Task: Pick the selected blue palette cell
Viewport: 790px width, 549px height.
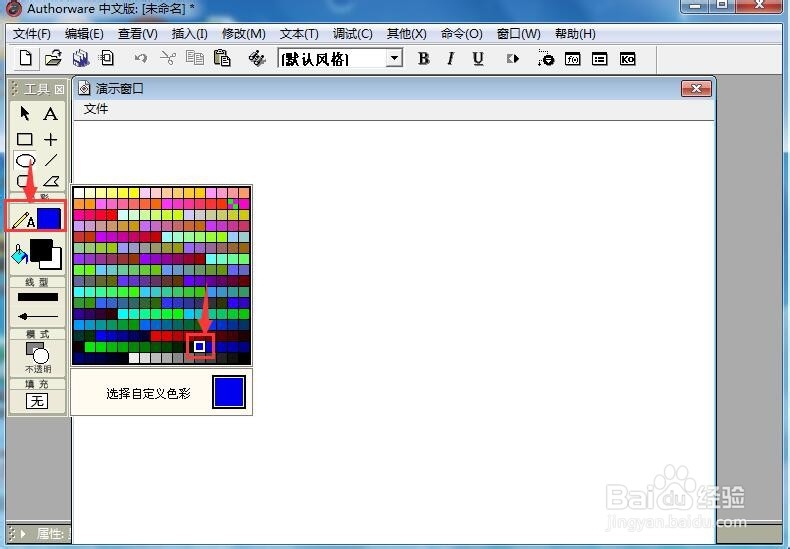Action: tap(200, 347)
